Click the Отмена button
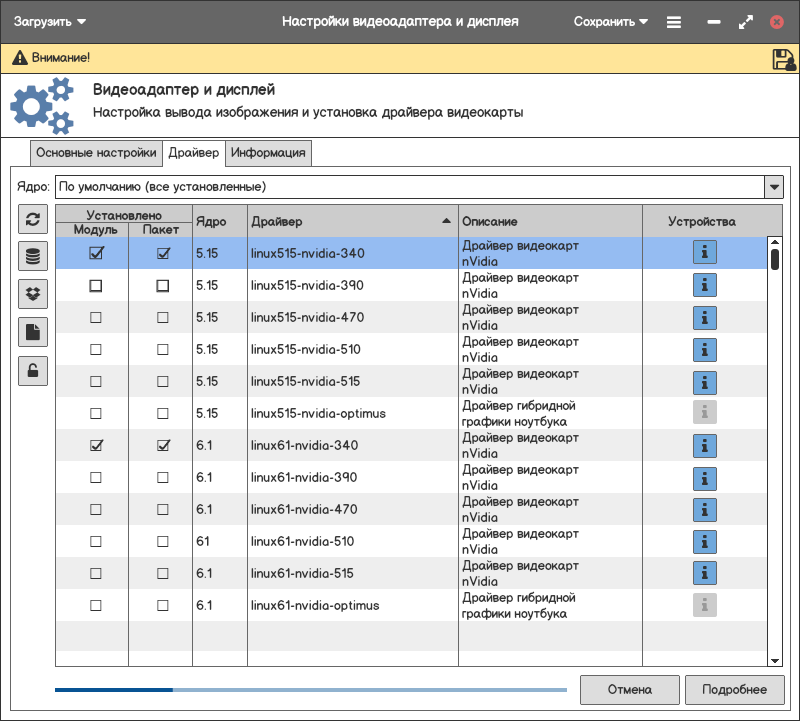 [629, 690]
